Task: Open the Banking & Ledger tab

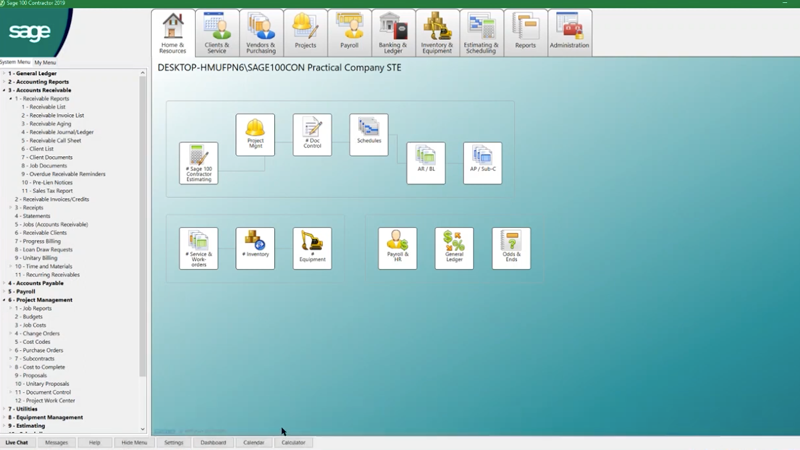Action: 393,33
